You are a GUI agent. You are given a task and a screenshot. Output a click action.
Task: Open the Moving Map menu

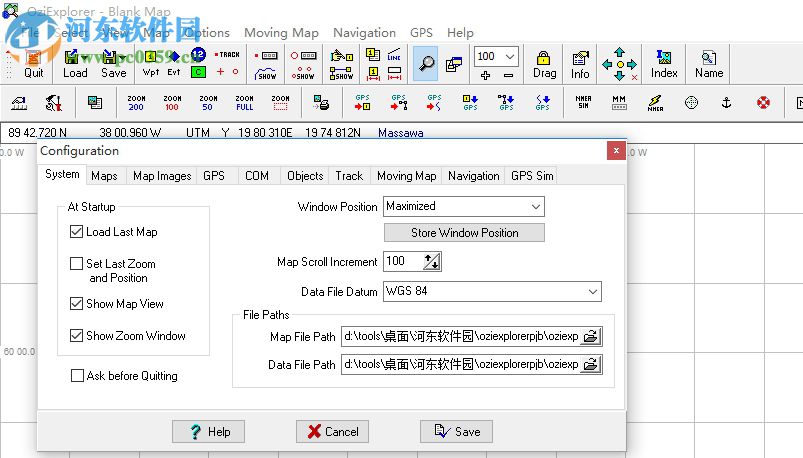(281, 33)
